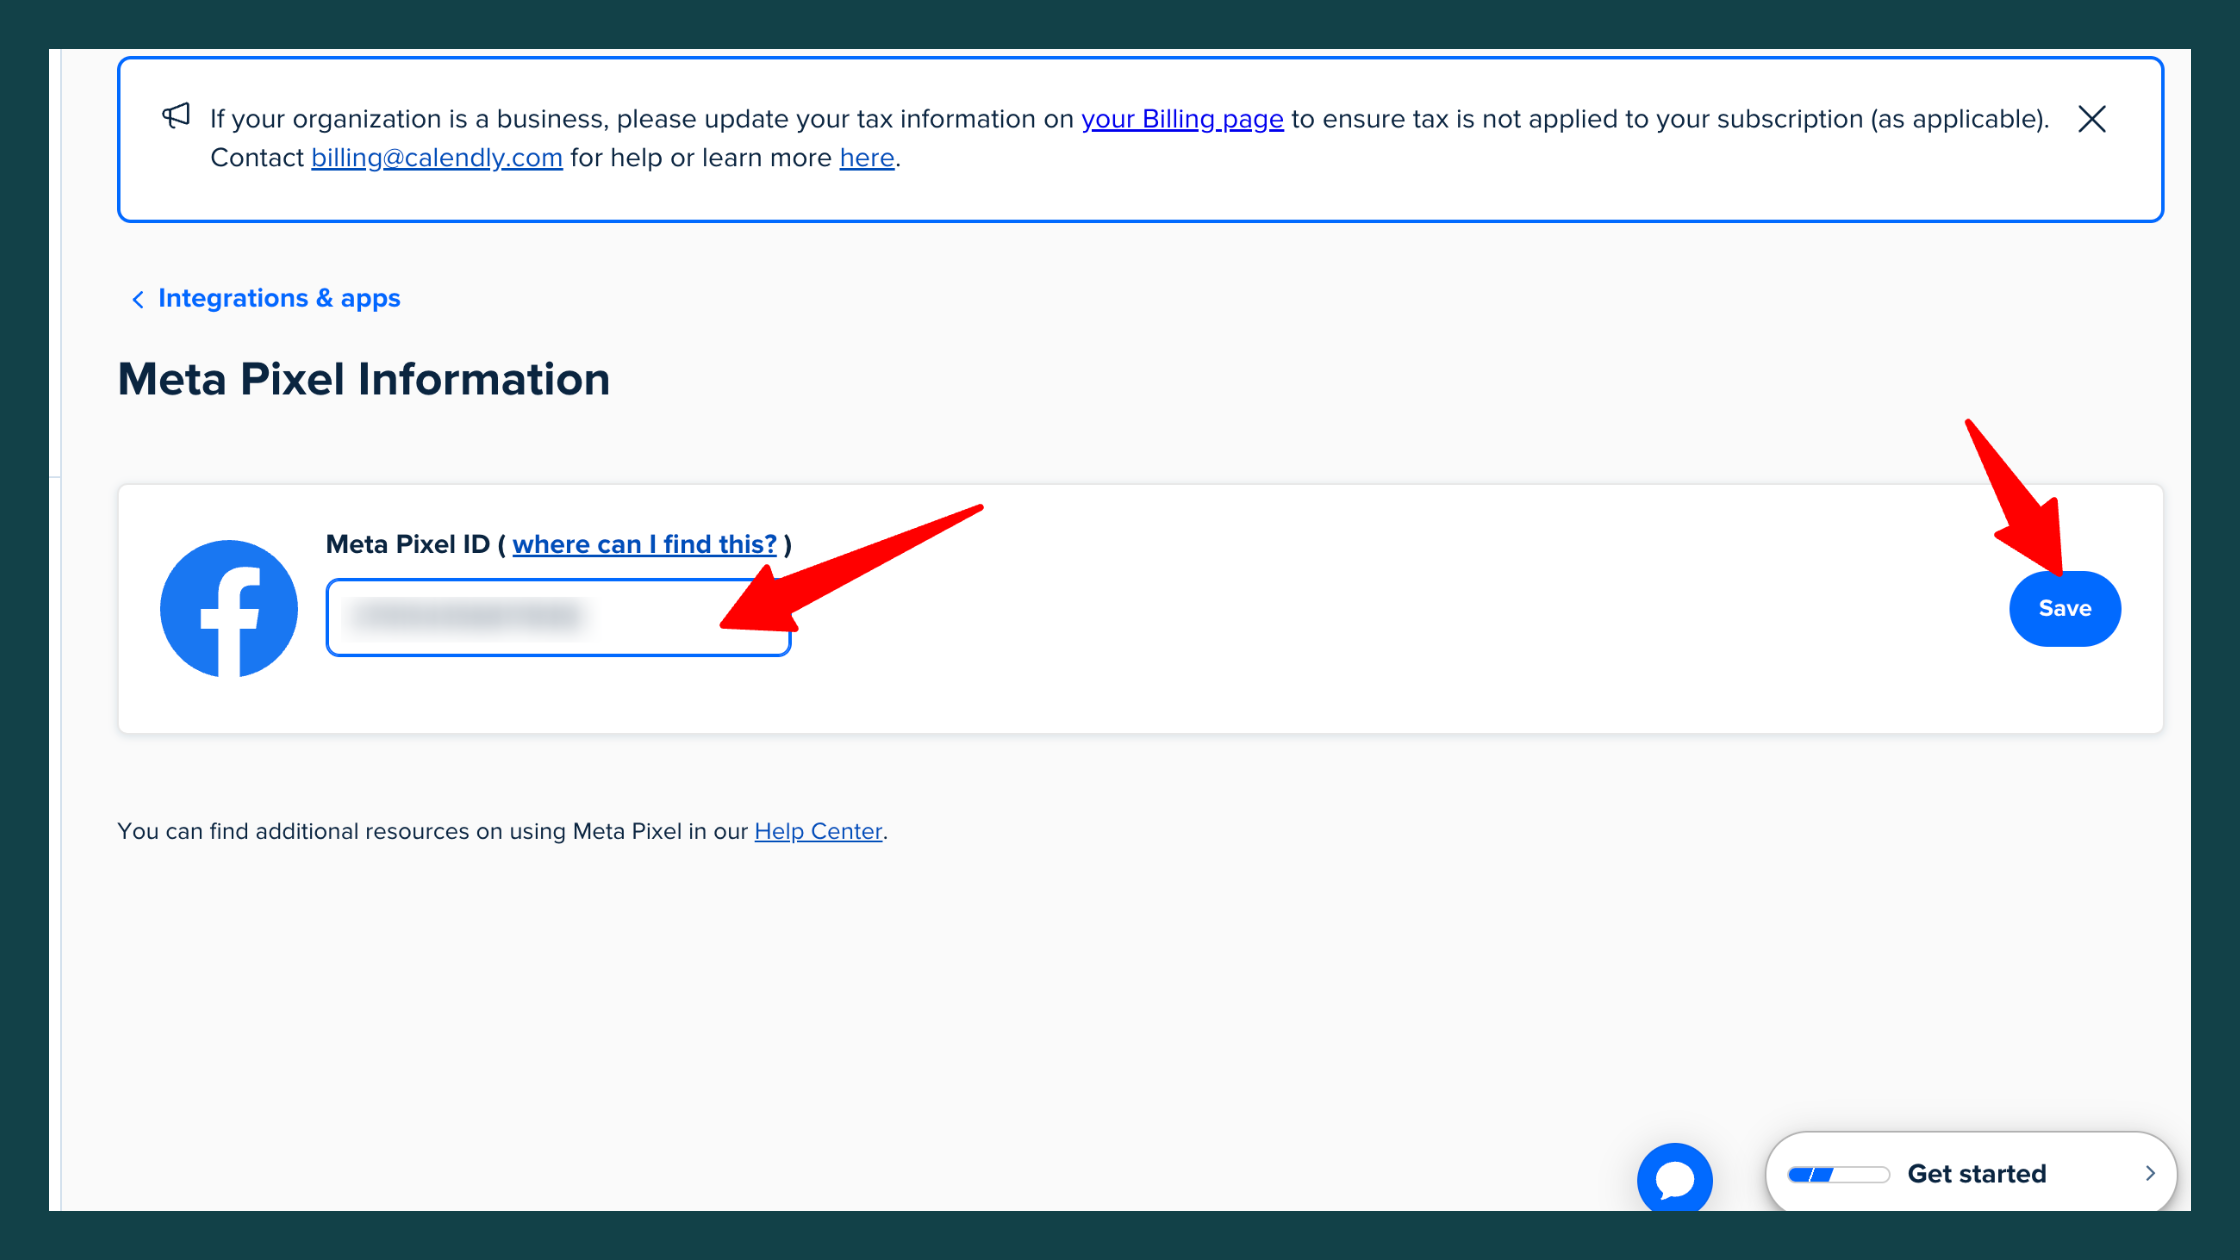This screenshot has width=2240, height=1260.
Task: Open the chat support bubble
Action: point(1674,1179)
